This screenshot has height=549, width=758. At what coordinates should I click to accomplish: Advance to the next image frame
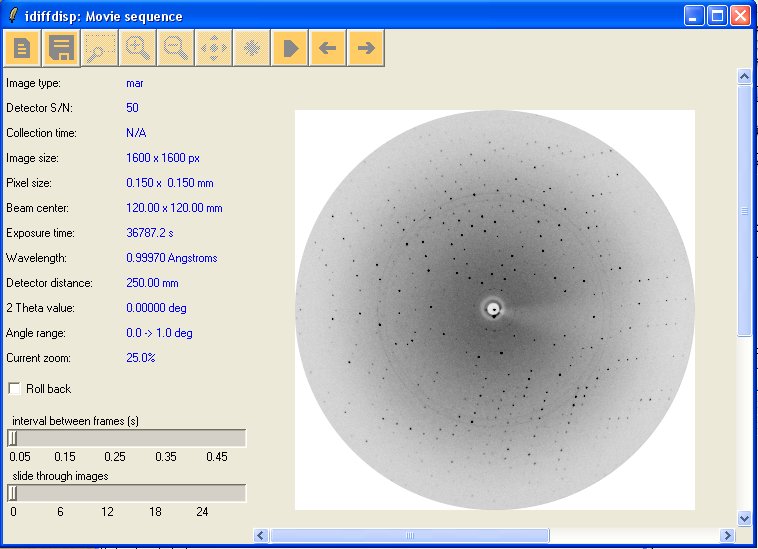366,48
